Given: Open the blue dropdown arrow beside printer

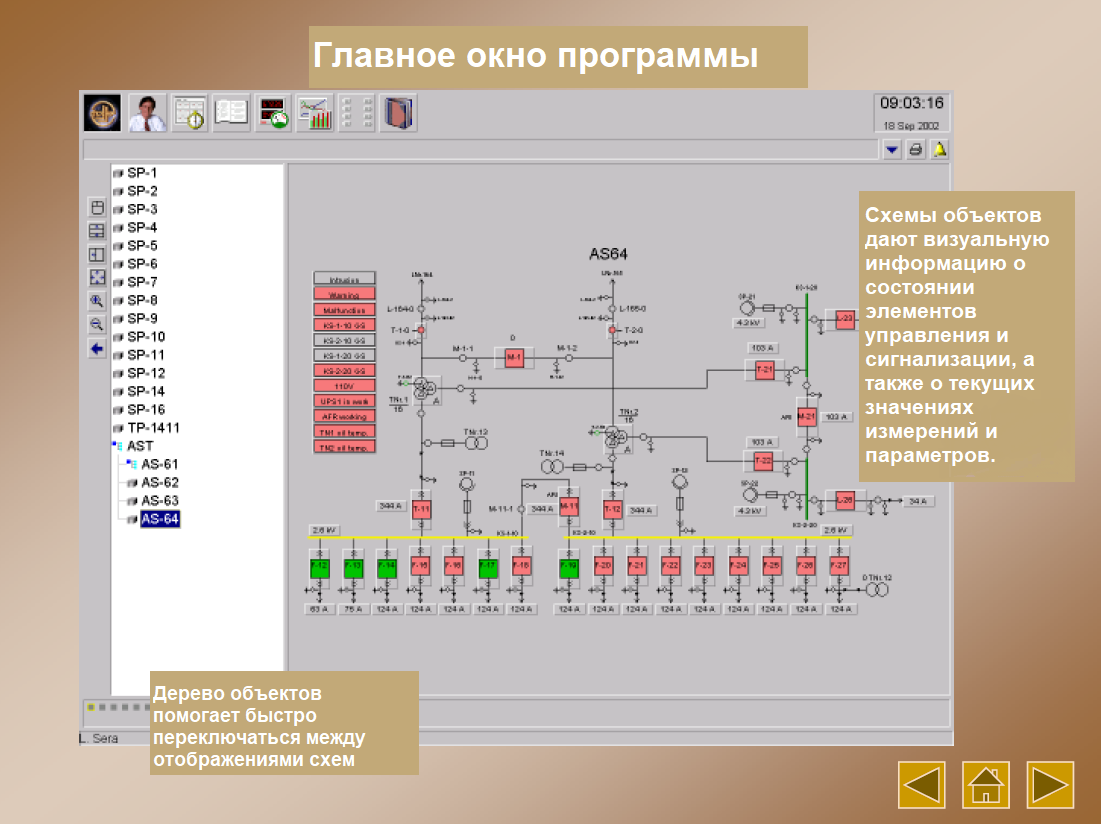Looking at the screenshot, I should coord(892,149).
